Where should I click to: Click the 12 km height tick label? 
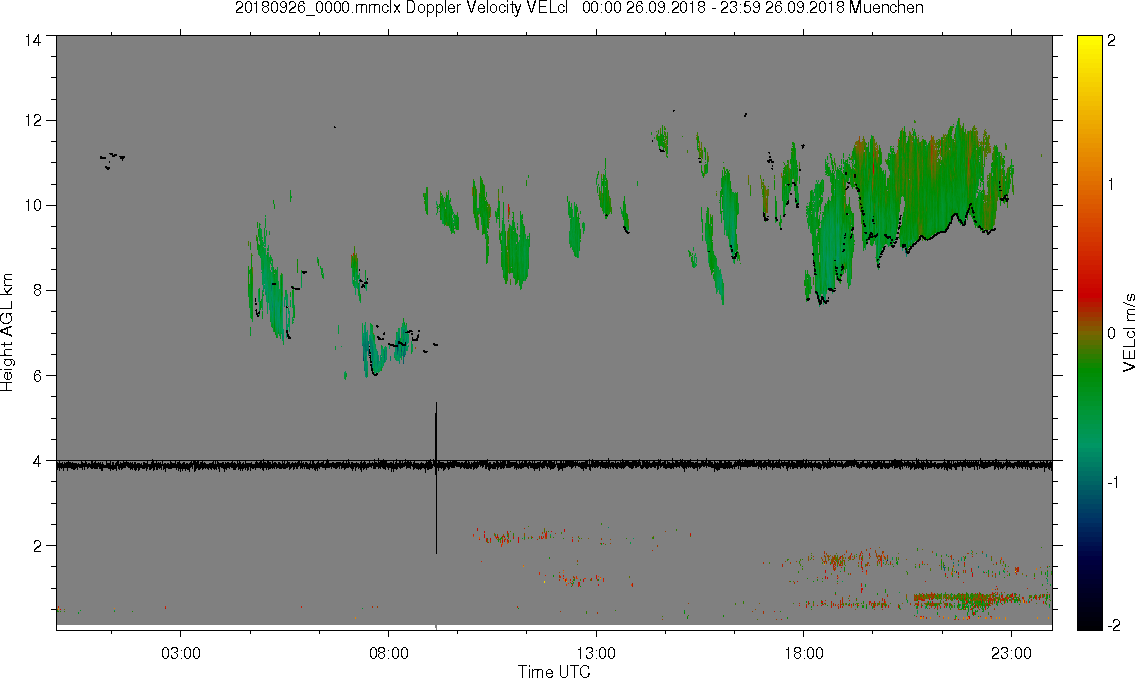click(x=33, y=120)
